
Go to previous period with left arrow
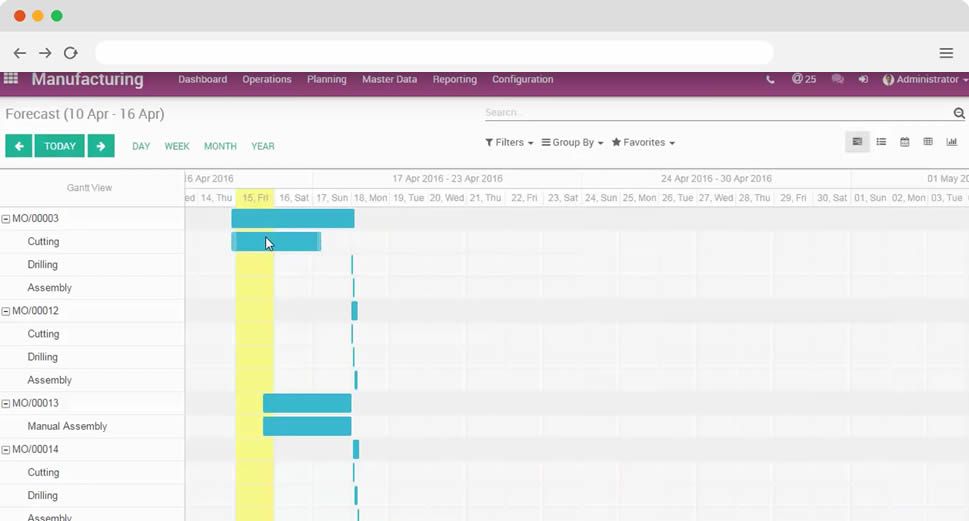(x=19, y=146)
